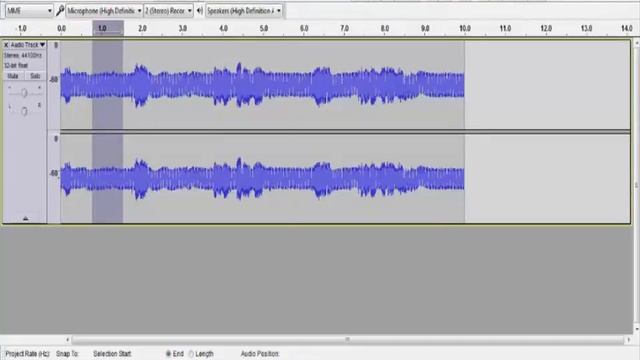Click the microphone icon in device toolbar
The image size is (640, 360).
(60, 11)
